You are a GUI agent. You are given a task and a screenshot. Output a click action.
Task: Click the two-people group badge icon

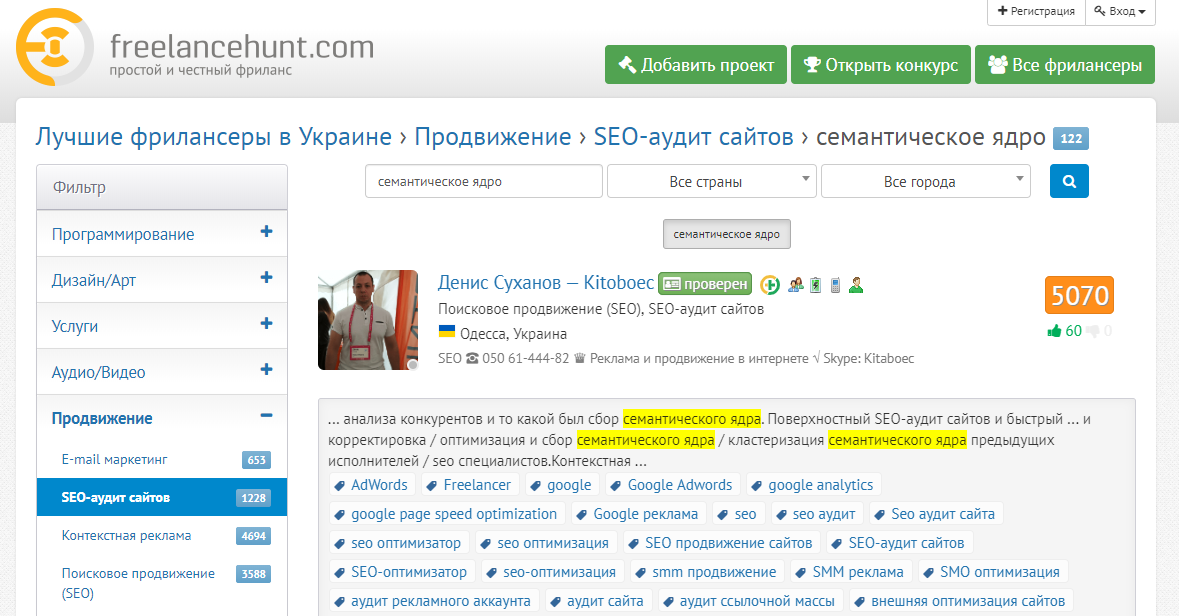coord(796,284)
